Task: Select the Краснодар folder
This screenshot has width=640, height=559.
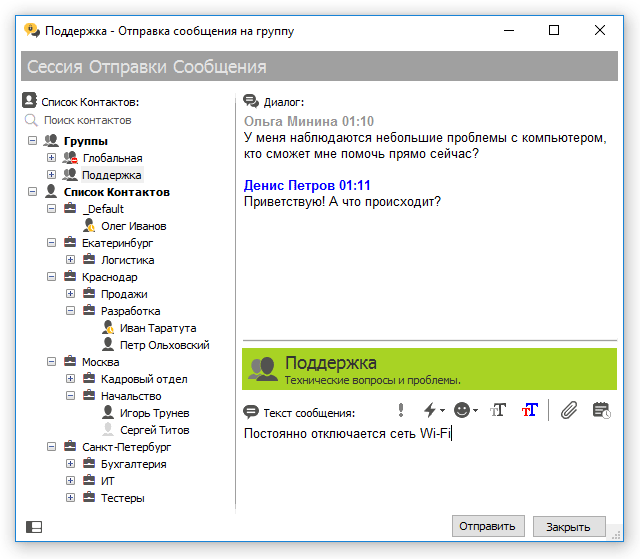Action: point(109,277)
